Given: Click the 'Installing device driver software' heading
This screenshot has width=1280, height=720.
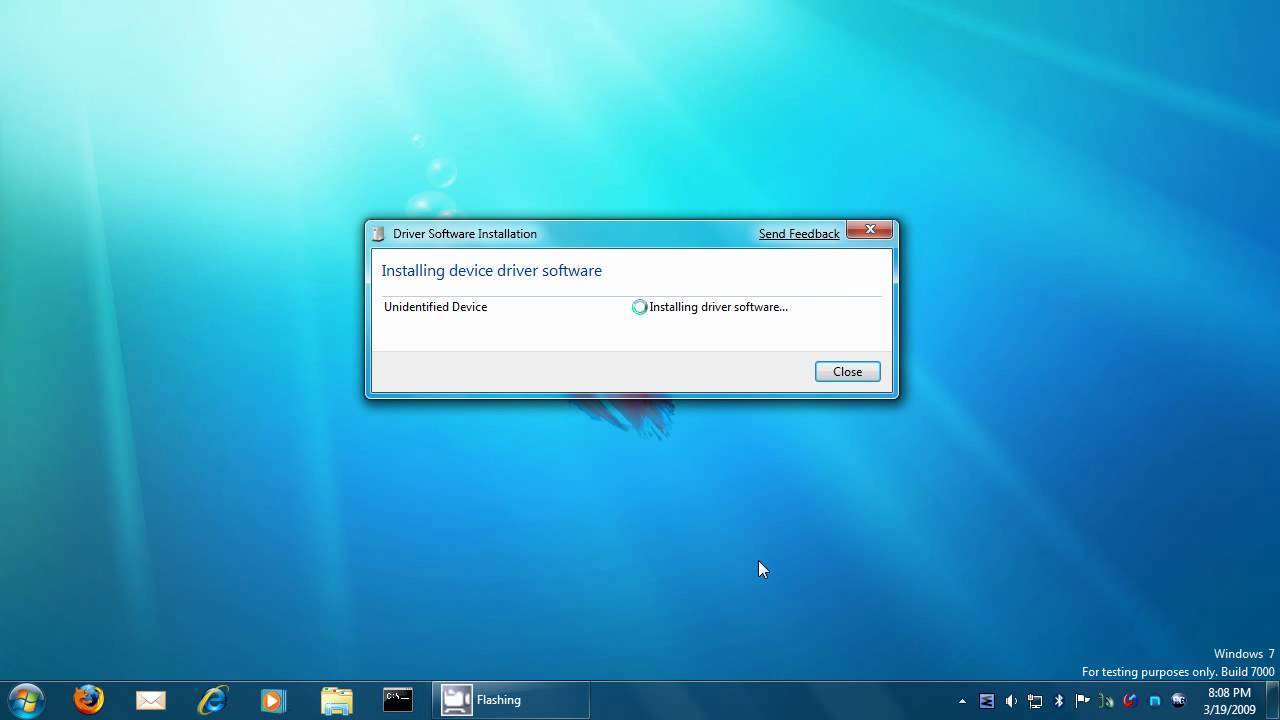Looking at the screenshot, I should pyautogui.click(x=491, y=271).
